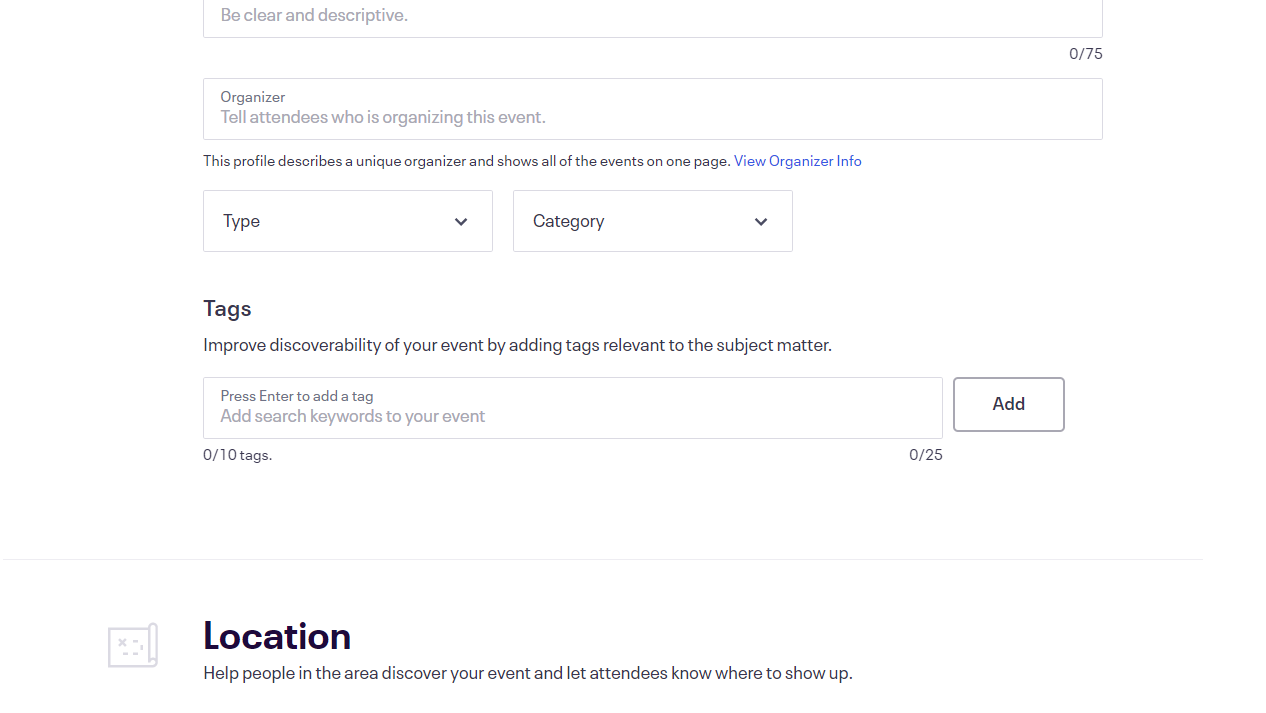The width and height of the screenshot is (1266, 713).
Task: Click the Tags section heading
Action: pos(227,308)
